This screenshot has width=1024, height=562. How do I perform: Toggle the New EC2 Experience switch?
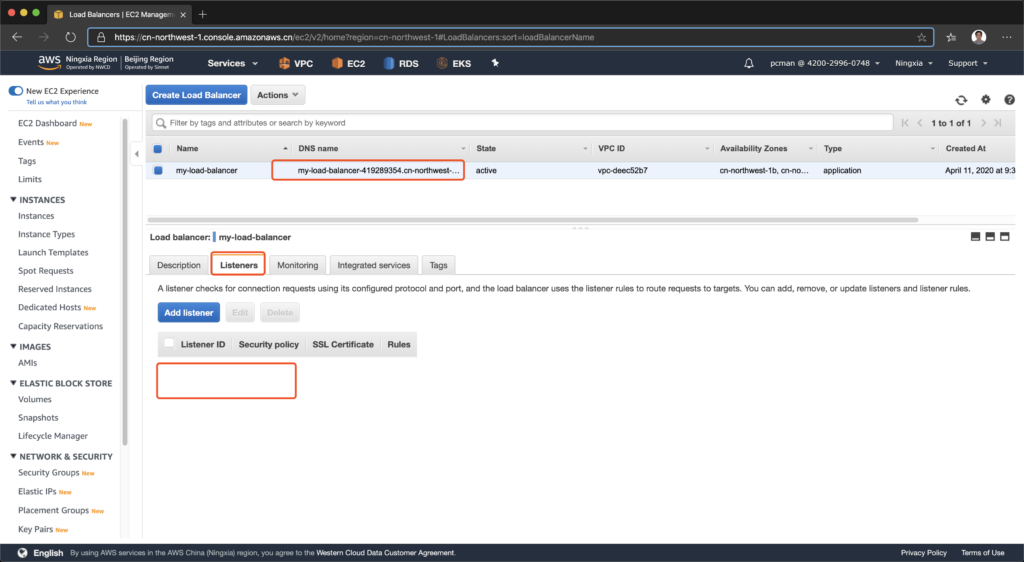click(x=16, y=91)
